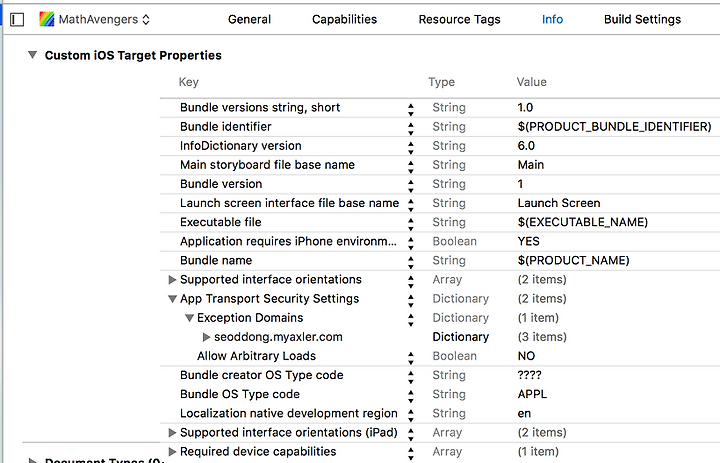This screenshot has width=720, height=463.
Task: Select the Executable file key
Action: 220,222
